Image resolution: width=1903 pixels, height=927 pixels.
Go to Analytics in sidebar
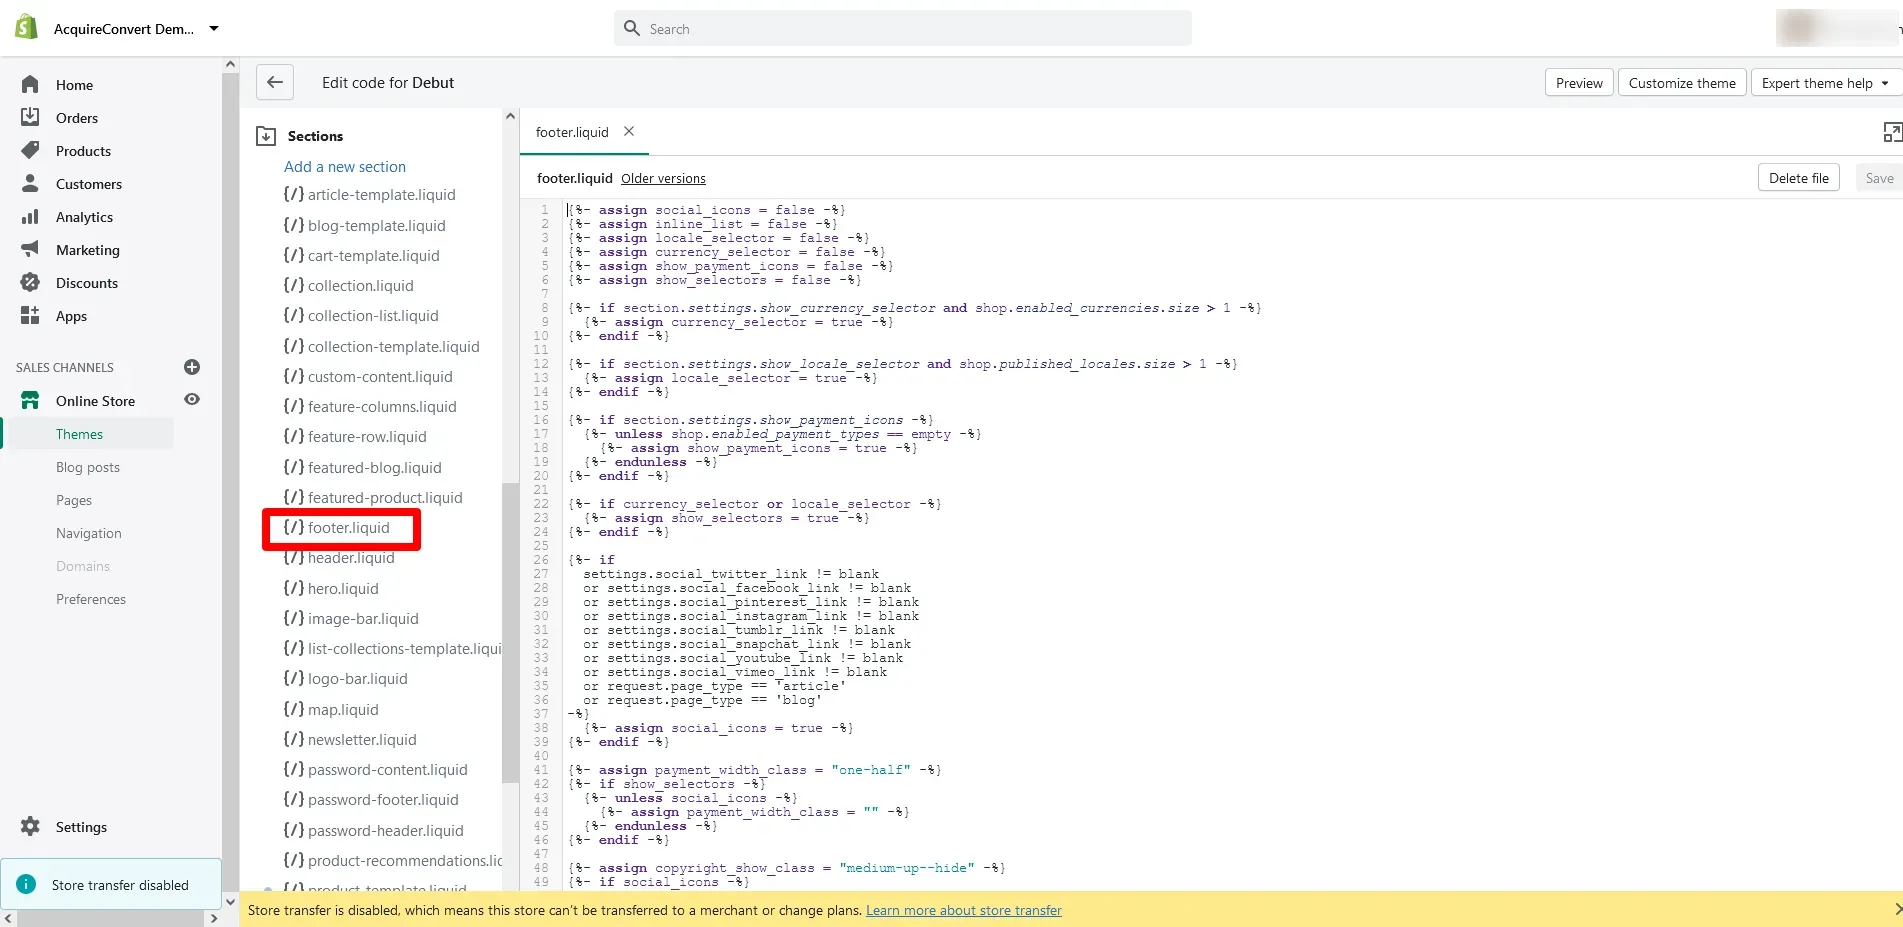point(84,217)
